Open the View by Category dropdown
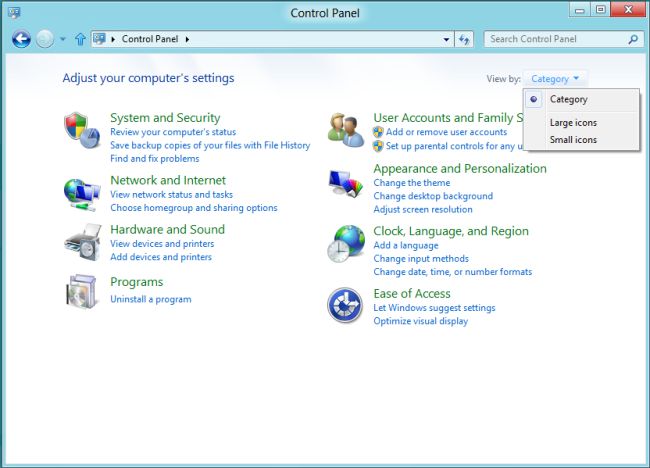Viewport: 650px width, 468px height. pyautogui.click(x=555, y=79)
